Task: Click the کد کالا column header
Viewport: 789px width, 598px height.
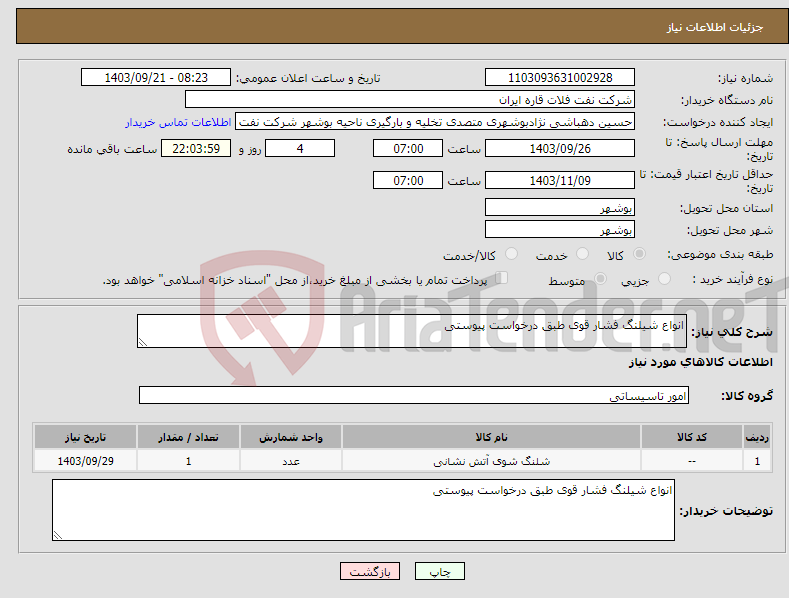Action: click(692, 437)
